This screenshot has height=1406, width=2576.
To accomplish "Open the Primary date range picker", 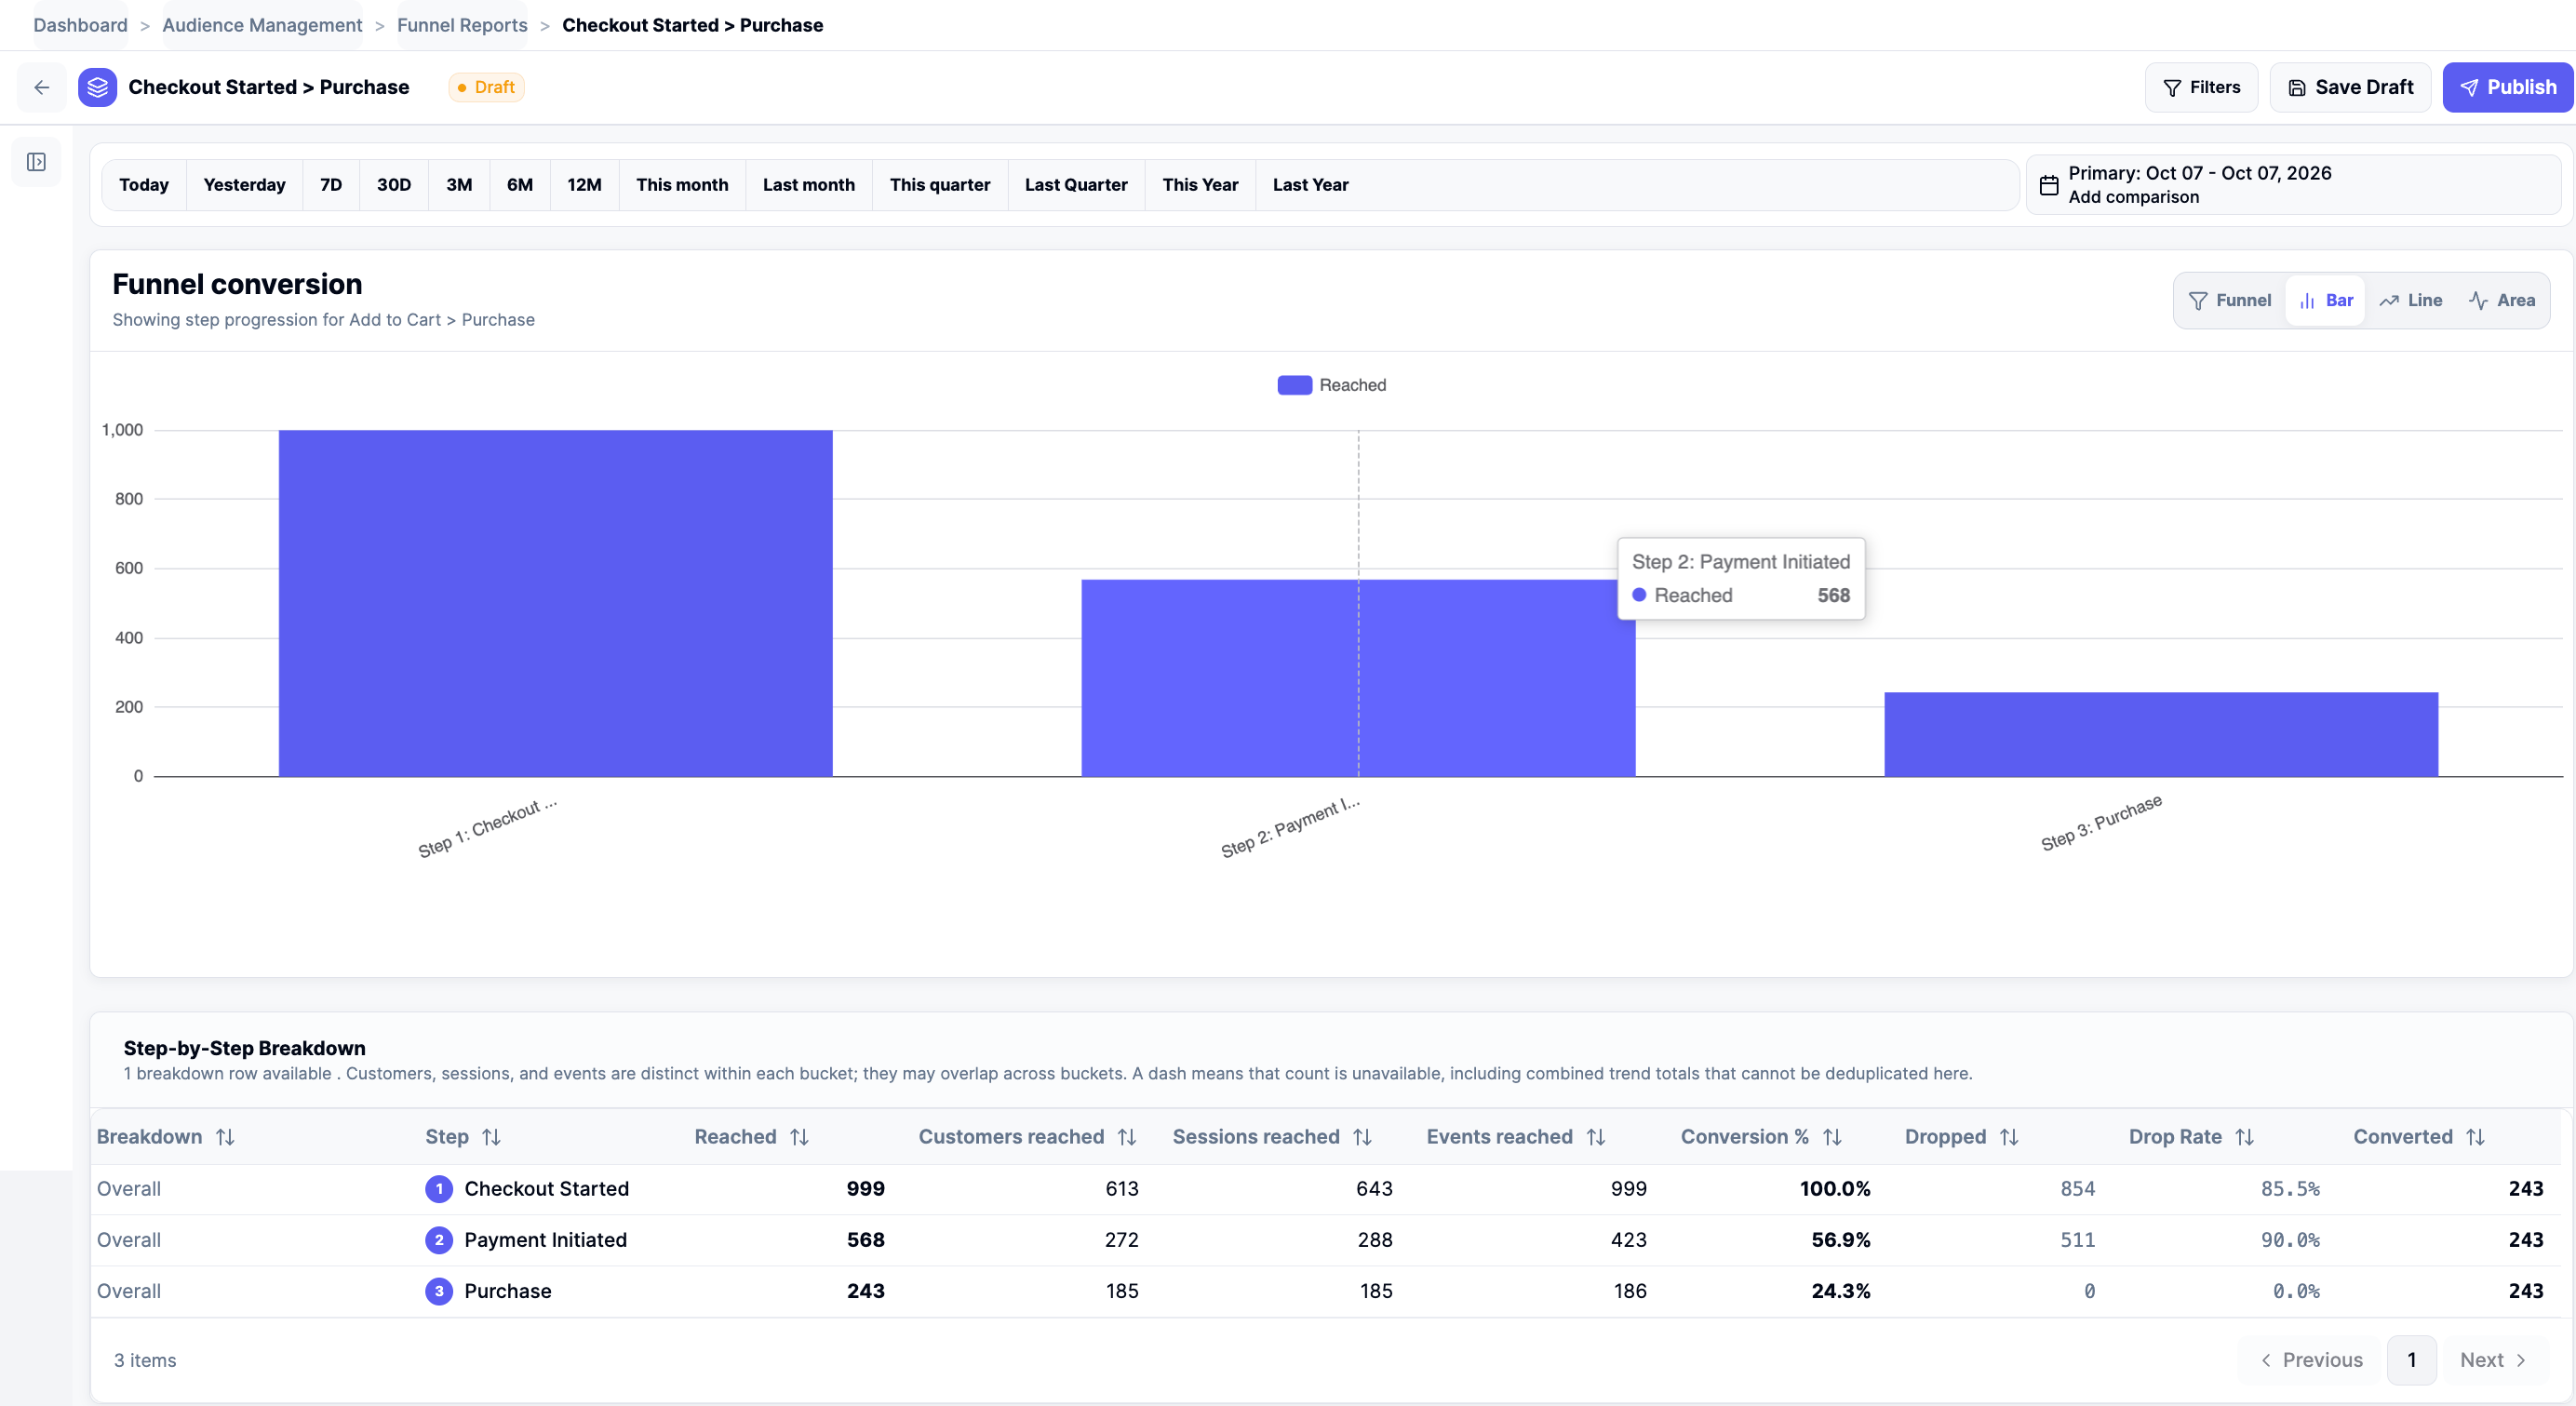I will (2293, 185).
